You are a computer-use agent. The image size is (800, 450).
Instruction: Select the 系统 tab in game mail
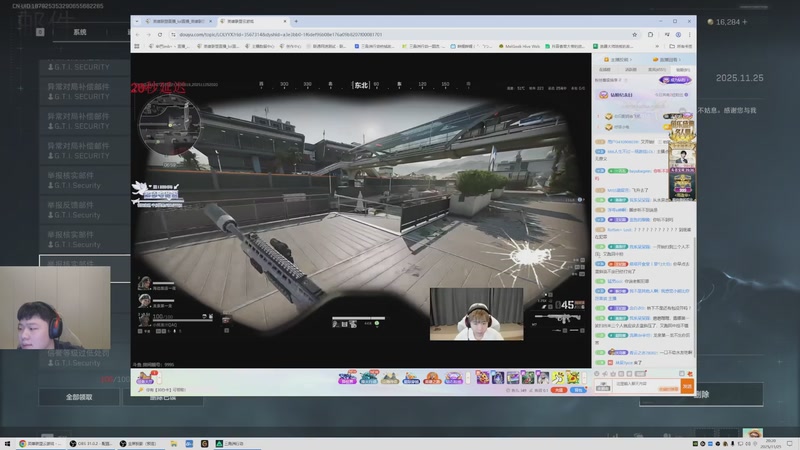tap(80, 32)
